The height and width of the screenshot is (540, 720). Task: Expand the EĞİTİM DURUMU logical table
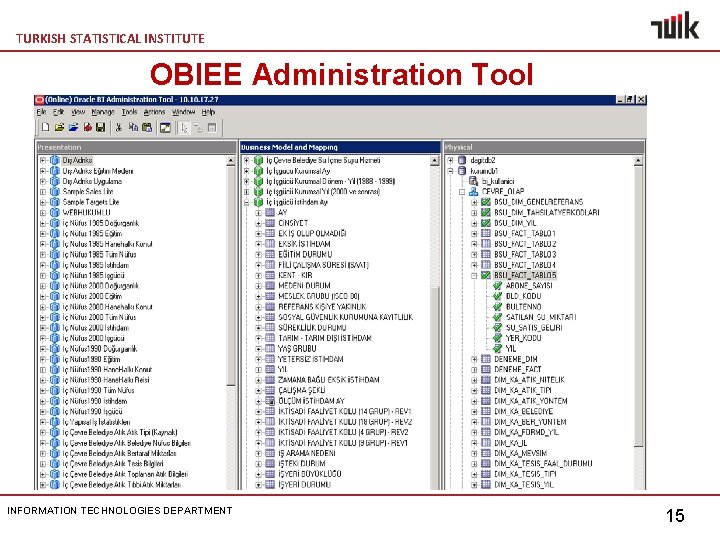click(259, 254)
